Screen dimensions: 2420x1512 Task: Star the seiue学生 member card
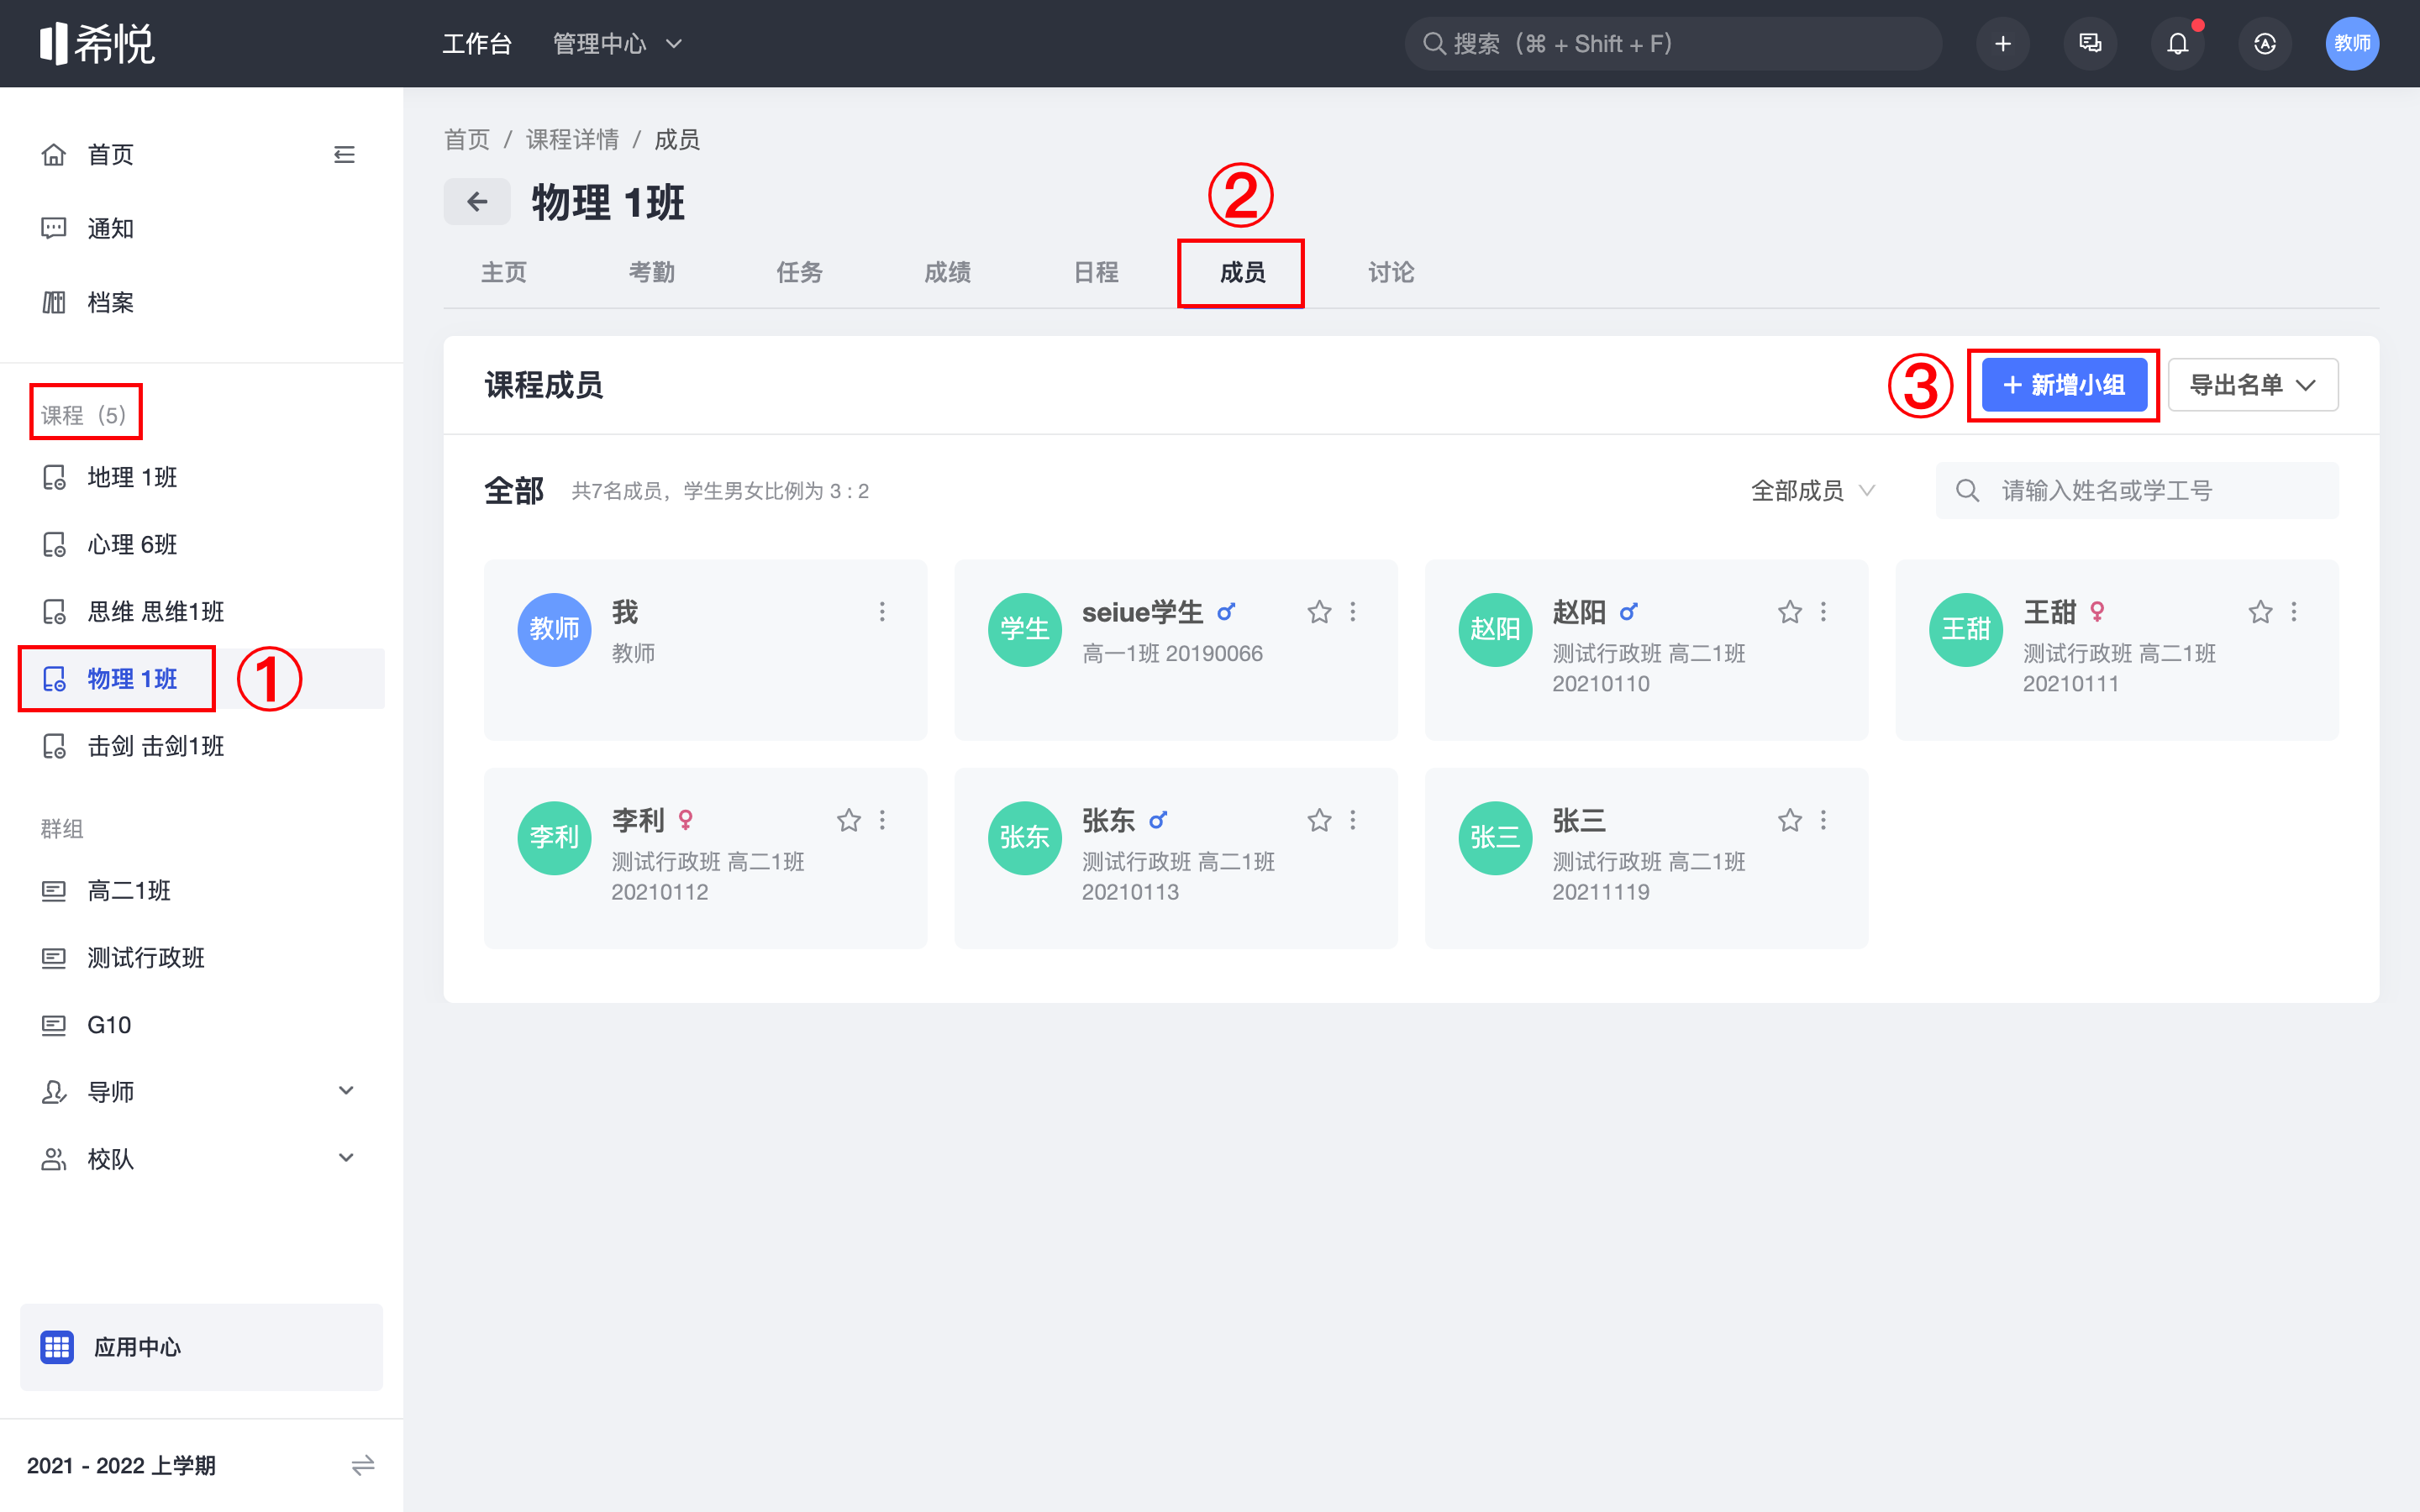[1319, 612]
